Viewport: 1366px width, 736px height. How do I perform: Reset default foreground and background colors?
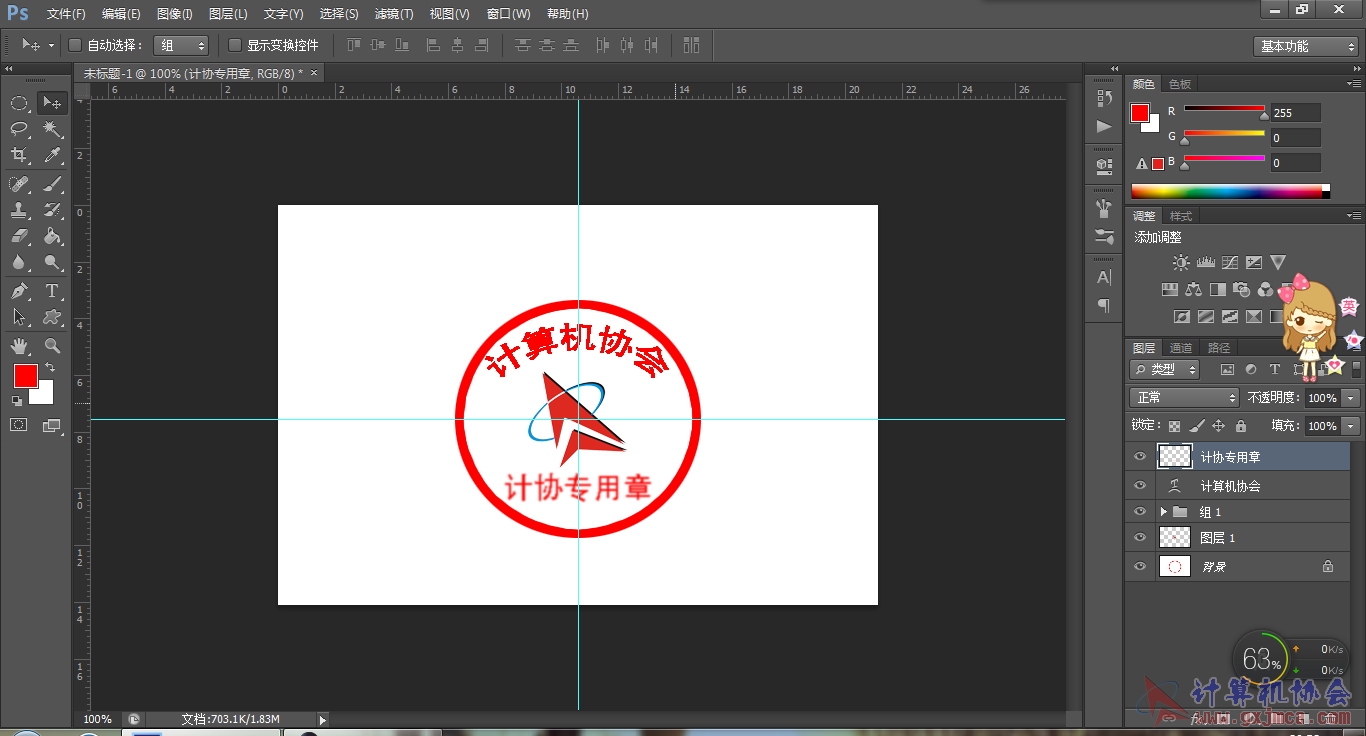tap(17, 400)
